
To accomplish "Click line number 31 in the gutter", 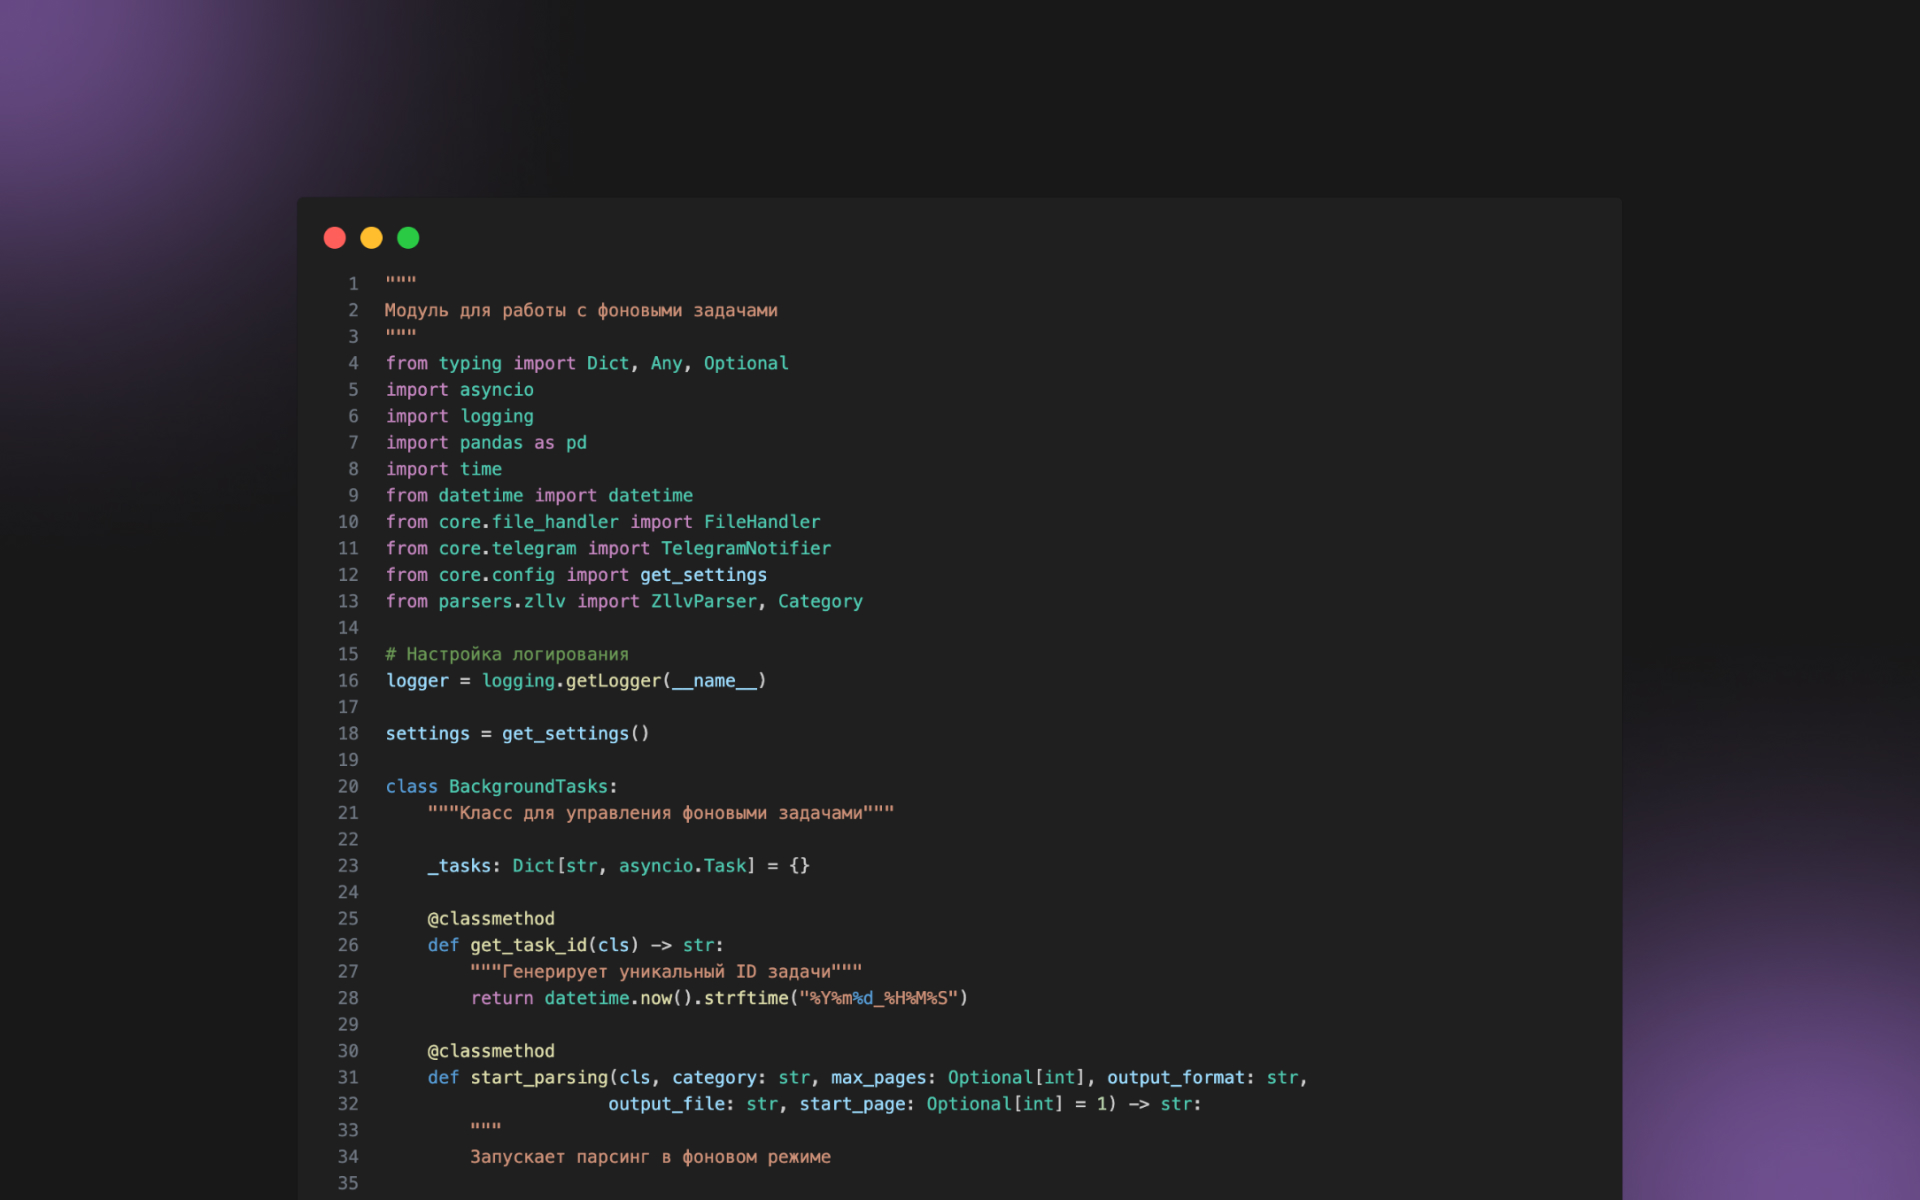I will [x=348, y=1077].
